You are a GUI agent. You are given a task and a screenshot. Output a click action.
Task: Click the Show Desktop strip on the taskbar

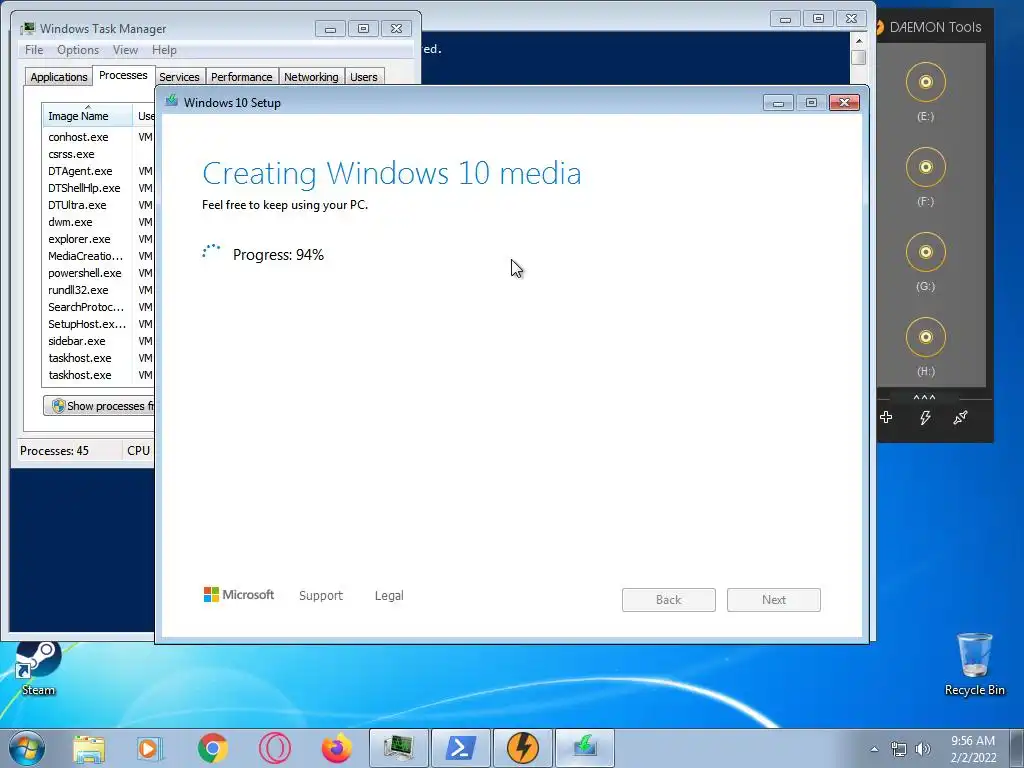[x=1017, y=748]
